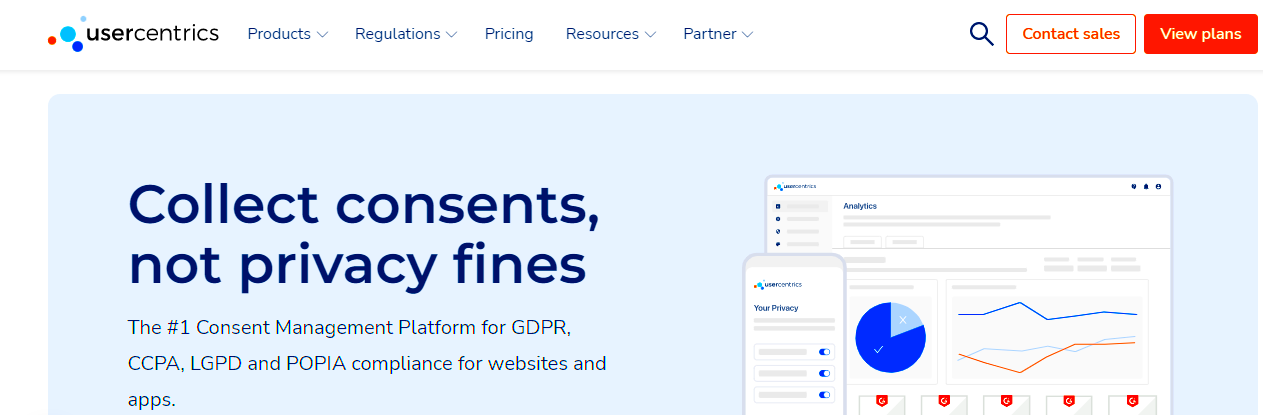Screen dimensions: 1263x415
Task: Click the line chart in dashboard illustration
Action: (x=1046, y=338)
